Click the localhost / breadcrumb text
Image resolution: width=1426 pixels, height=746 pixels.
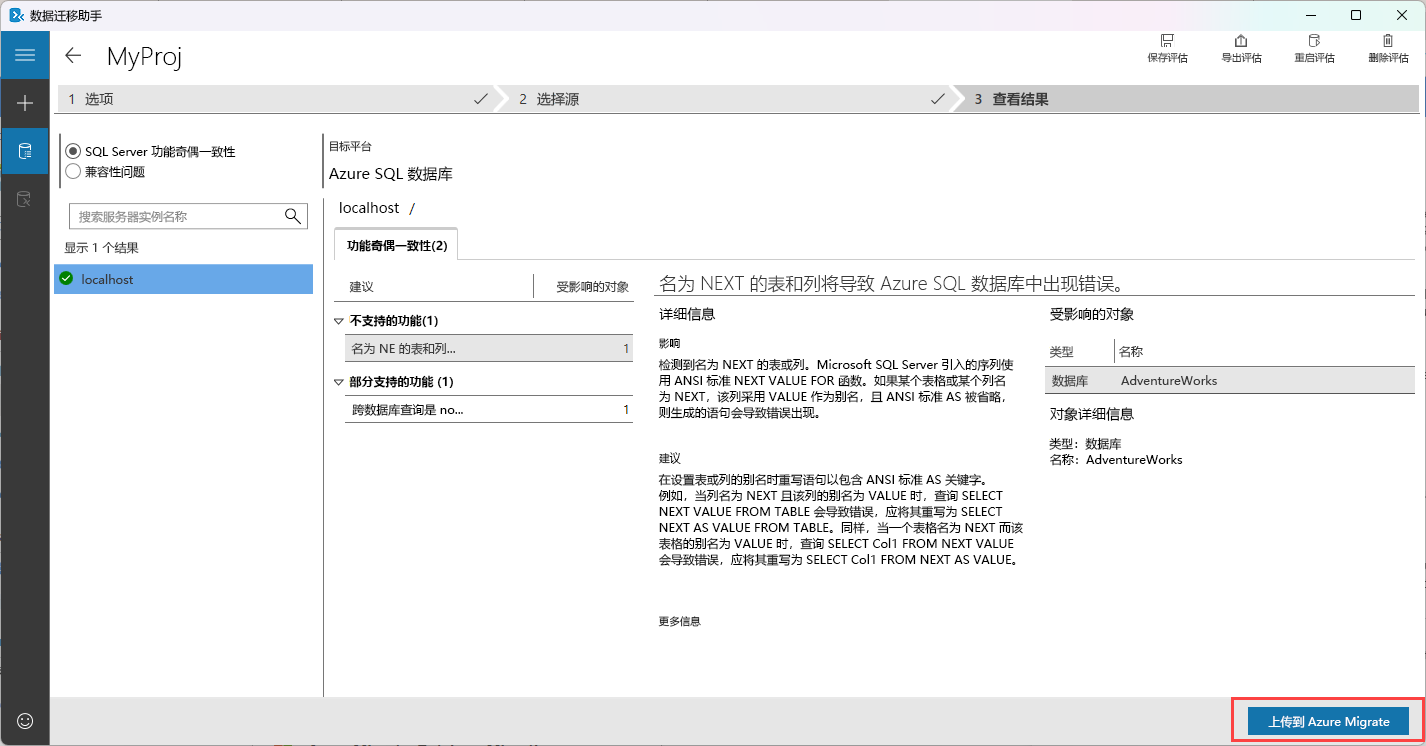point(376,208)
